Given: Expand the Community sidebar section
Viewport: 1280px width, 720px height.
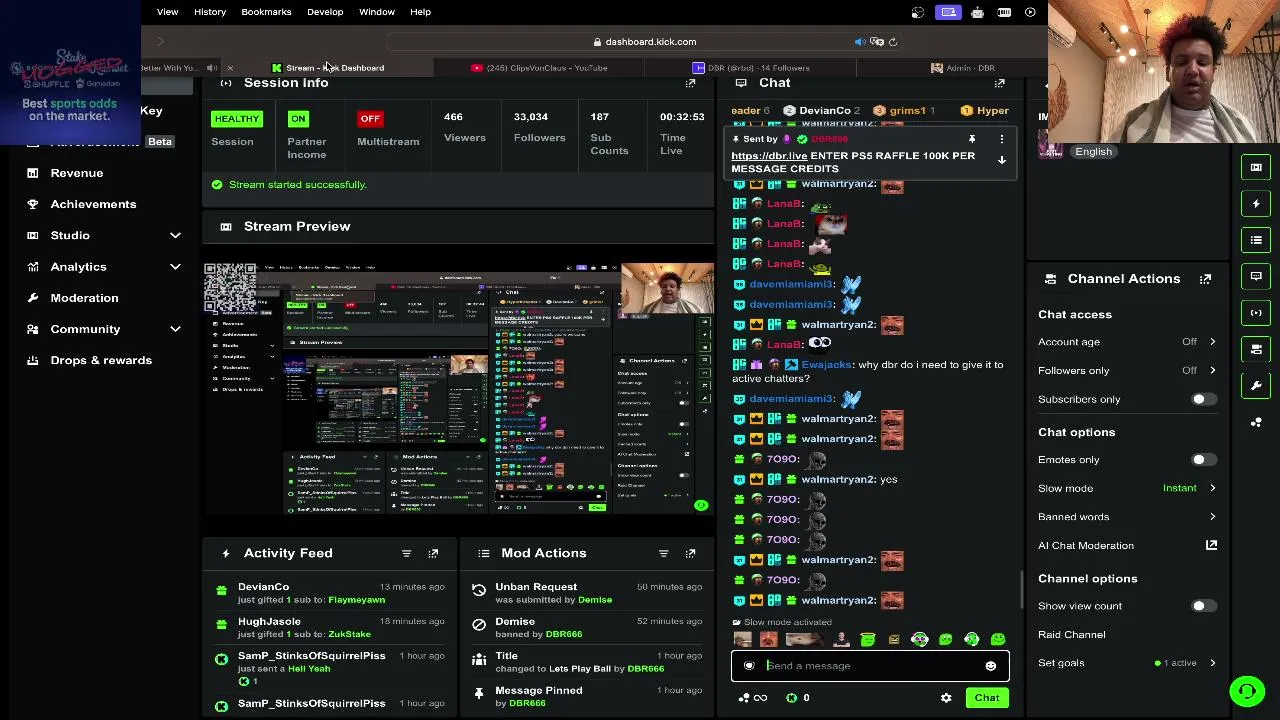Looking at the screenshot, I should tap(175, 329).
